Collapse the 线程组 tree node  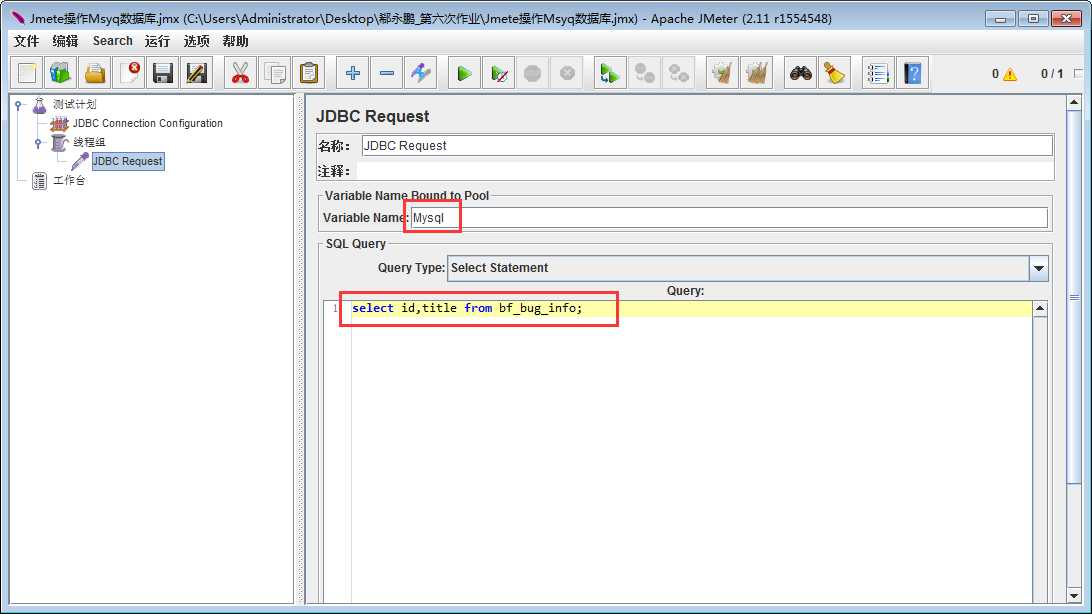(x=38, y=143)
